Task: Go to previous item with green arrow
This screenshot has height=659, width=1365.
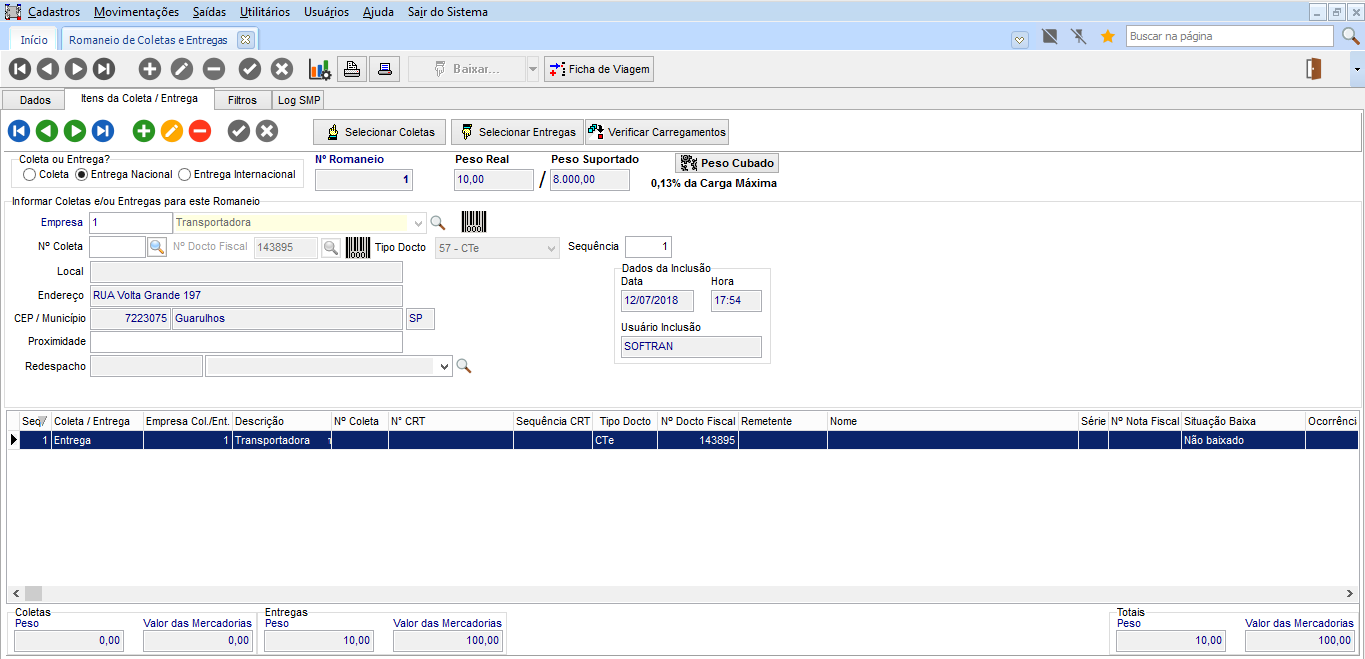Action: 47,131
